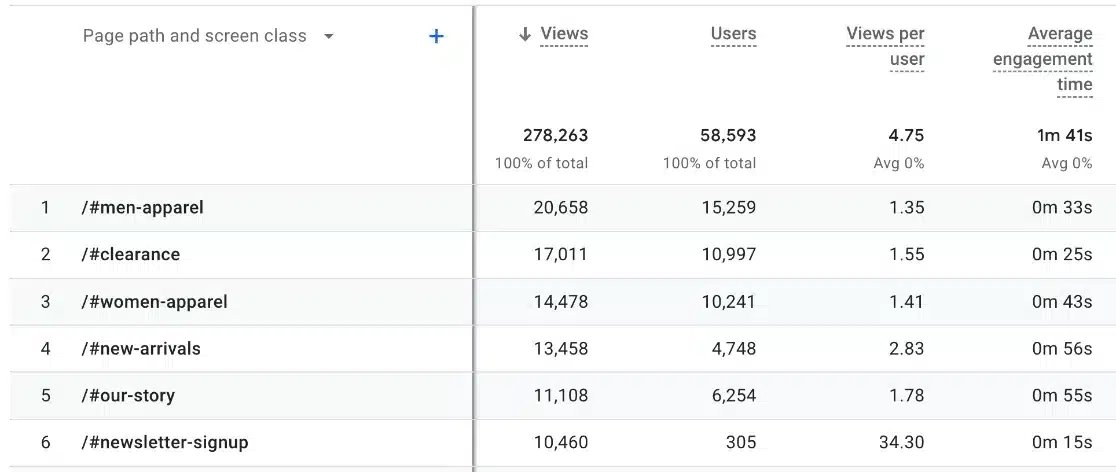Click Average engagement time column header
Image resolution: width=1116 pixels, height=472 pixels.
(x=1043, y=59)
